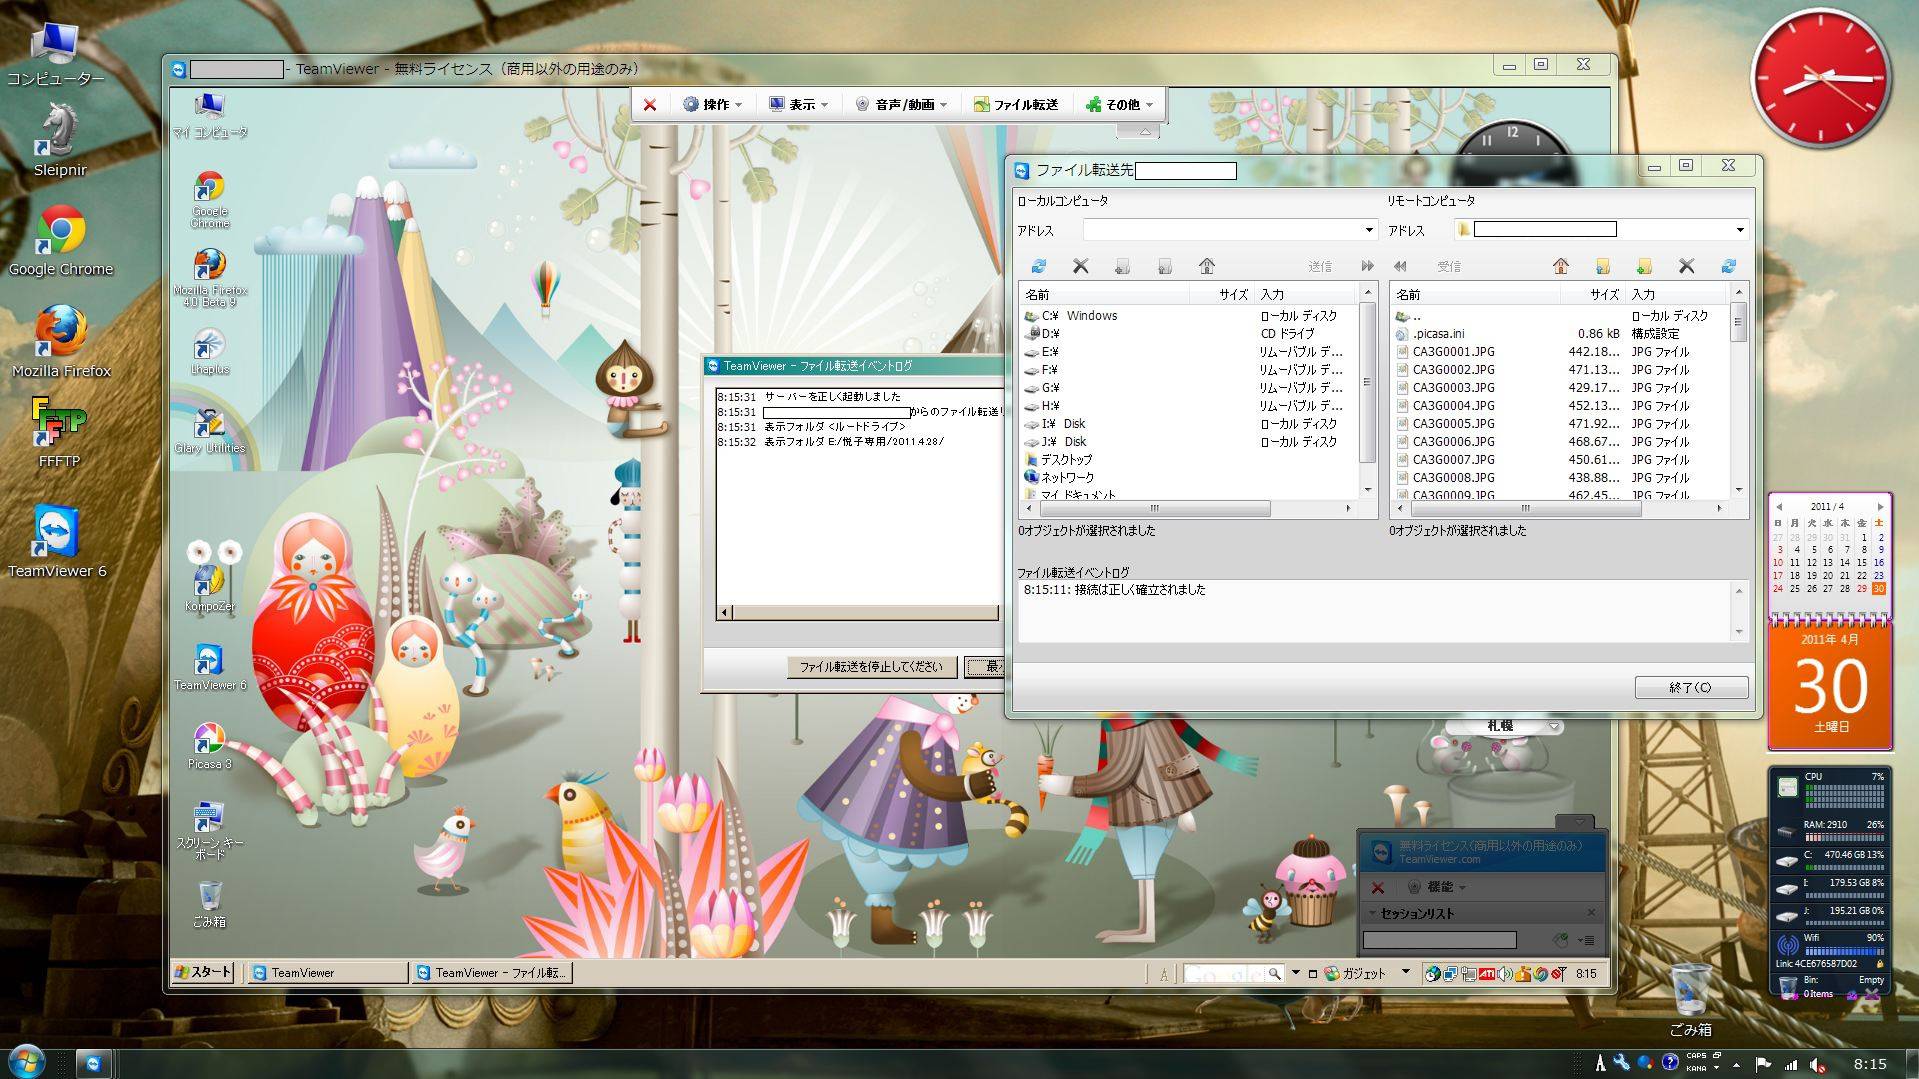Open local FFFTP desktop shortcut
Image resolution: width=1919 pixels, height=1079 pixels.
[59, 432]
